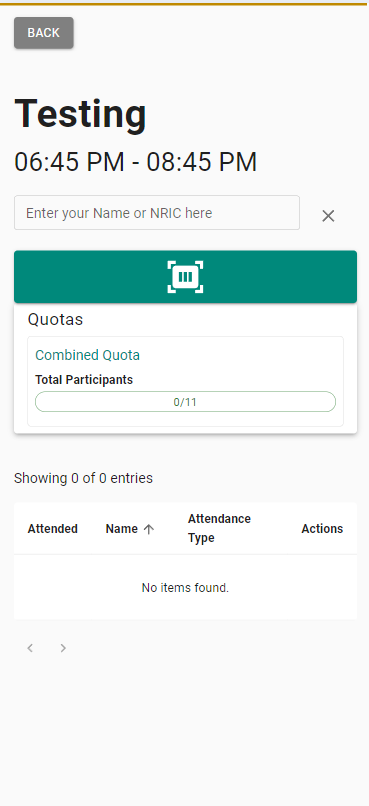
Task: Click the BACK button
Action: [44, 33]
